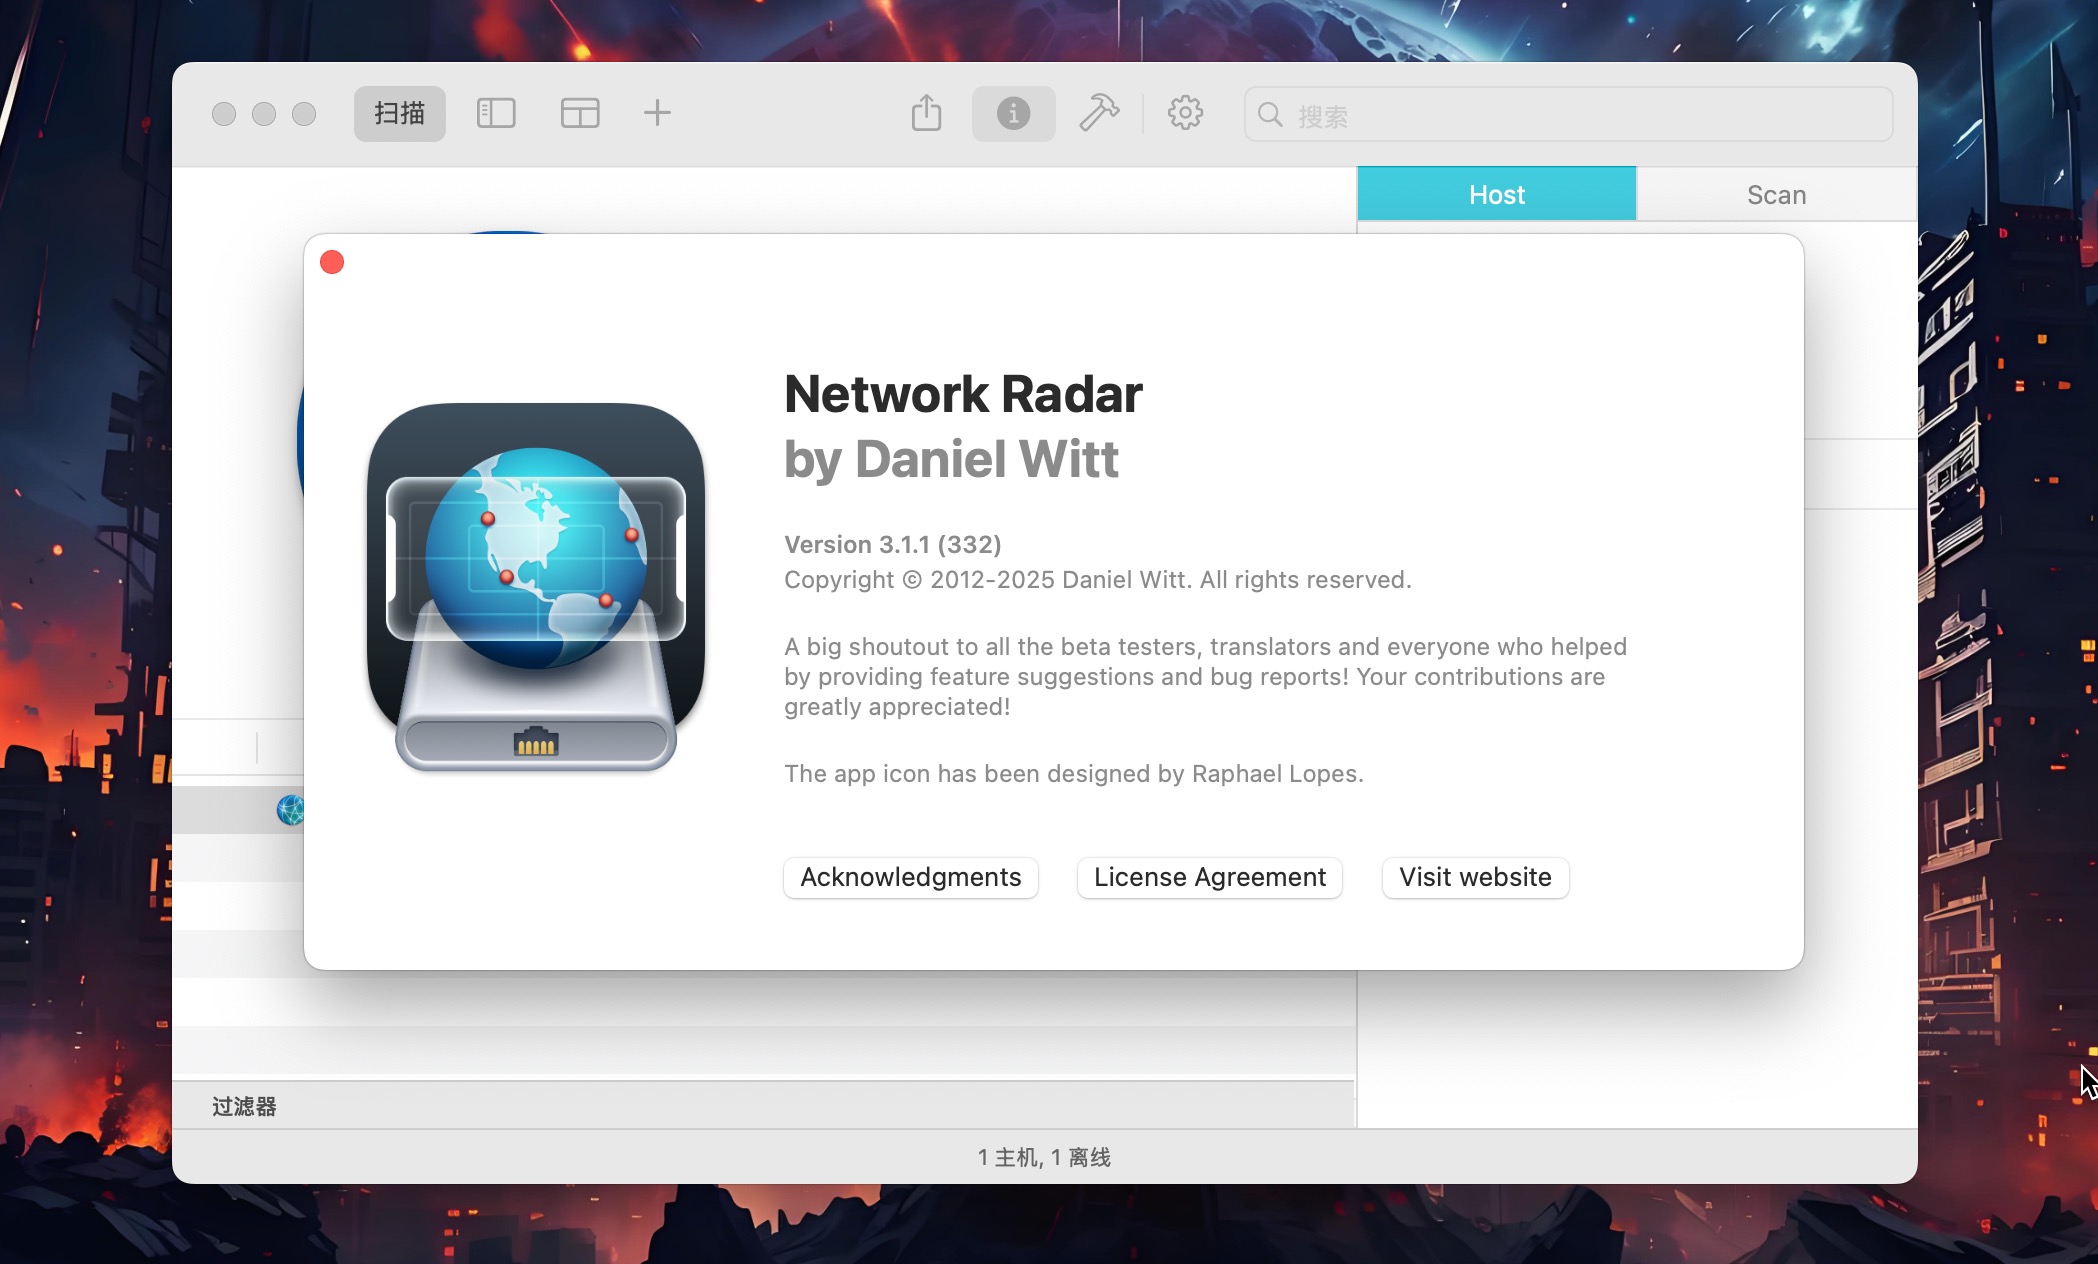Click the Network Radar app icon image
Screen dimensions: 2098x1264
point(536,587)
